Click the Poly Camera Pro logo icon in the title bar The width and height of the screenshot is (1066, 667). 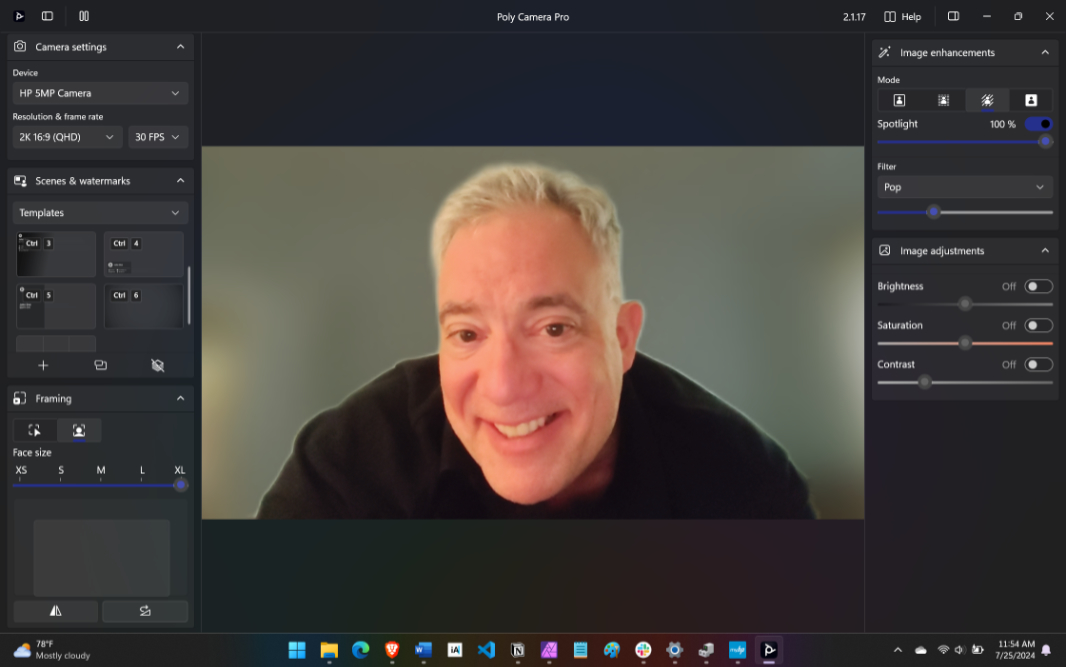pyautogui.click(x=19, y=16)
